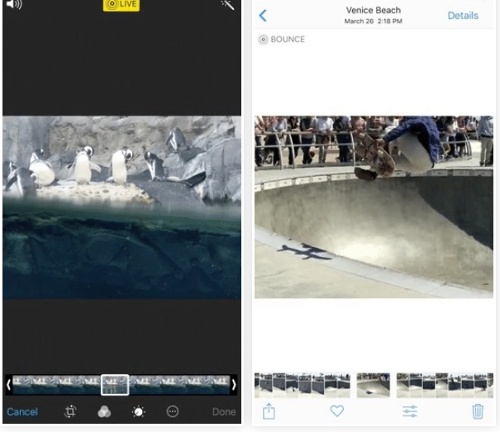Toggle the yellow LIVE badge off
The height and width of the screenshot is (432, 500).
coord(121,5)
